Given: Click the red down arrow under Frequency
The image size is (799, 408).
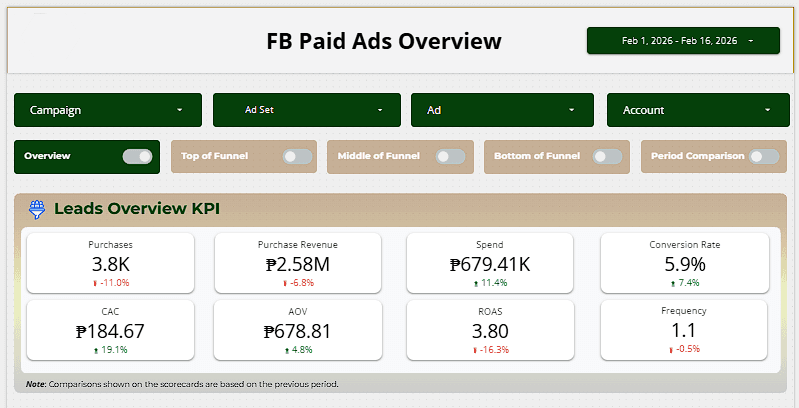Looking at the screenshot, I should pyautogui.click(x=671, y=350).
